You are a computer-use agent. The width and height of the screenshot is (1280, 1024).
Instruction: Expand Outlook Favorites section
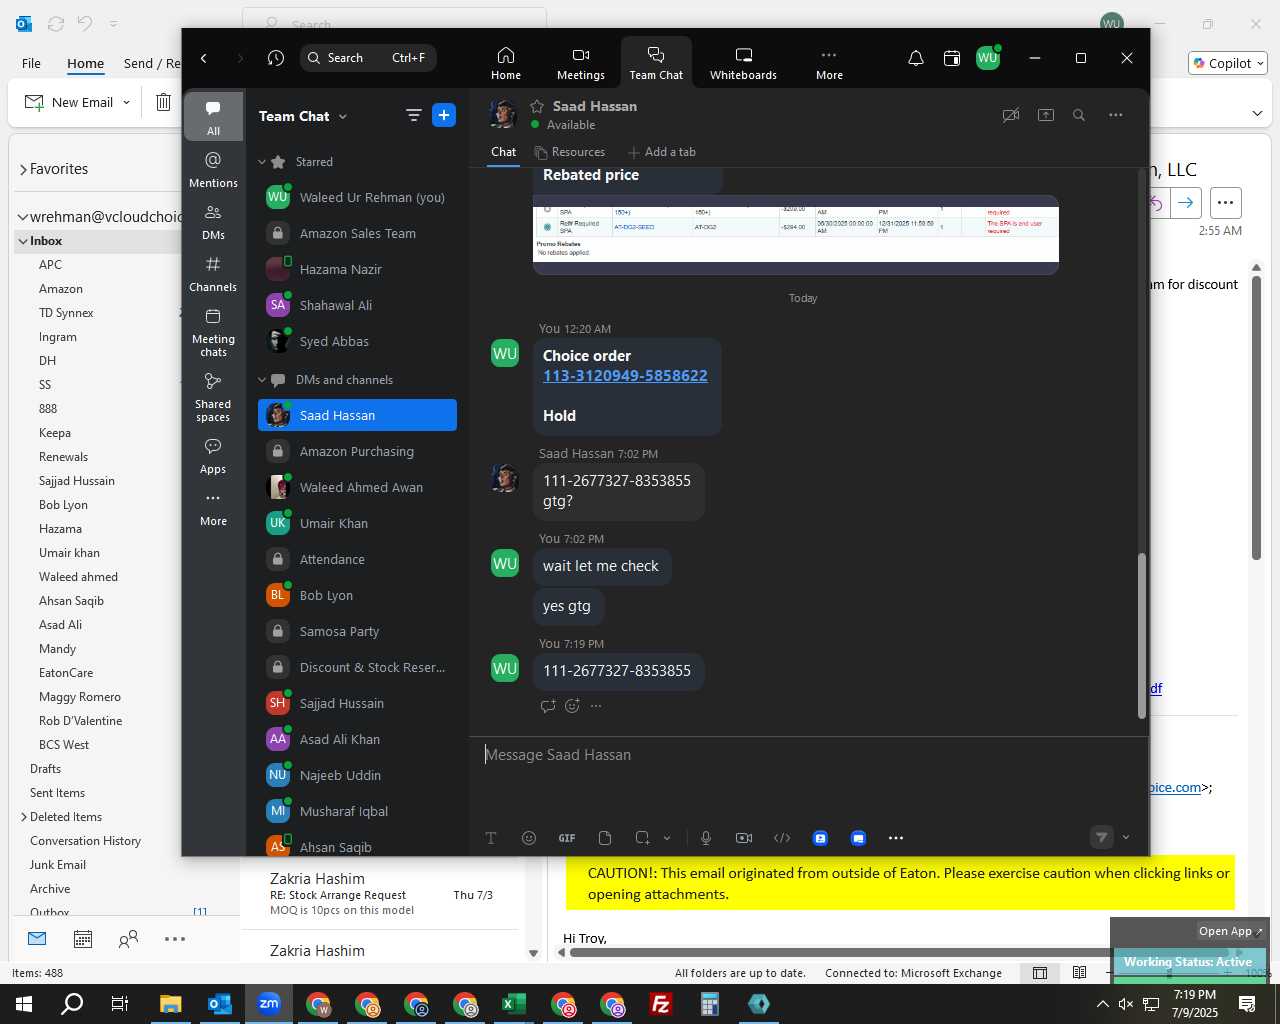click(23, 170)
